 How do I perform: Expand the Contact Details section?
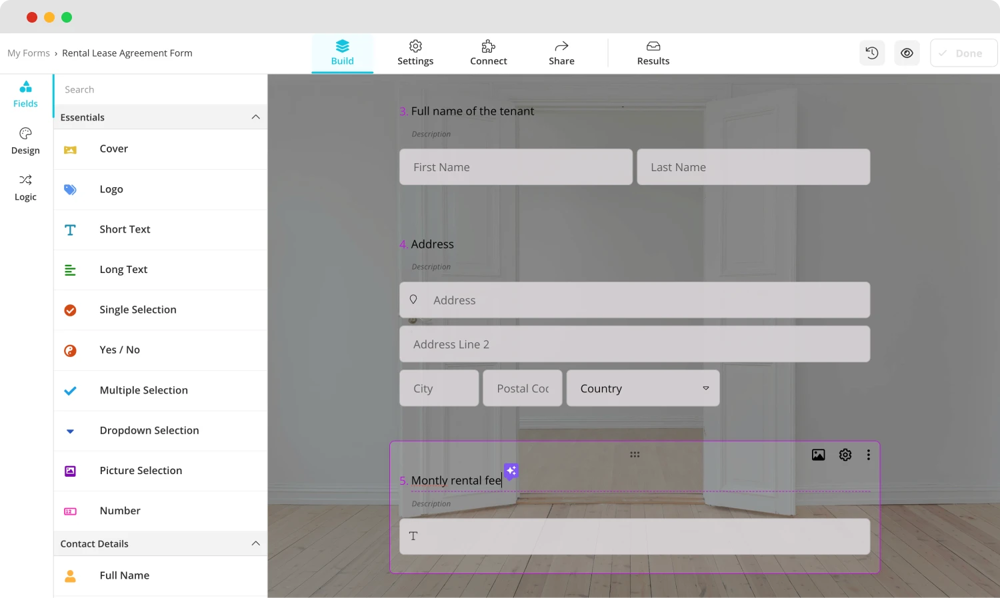tap(255, 543)
